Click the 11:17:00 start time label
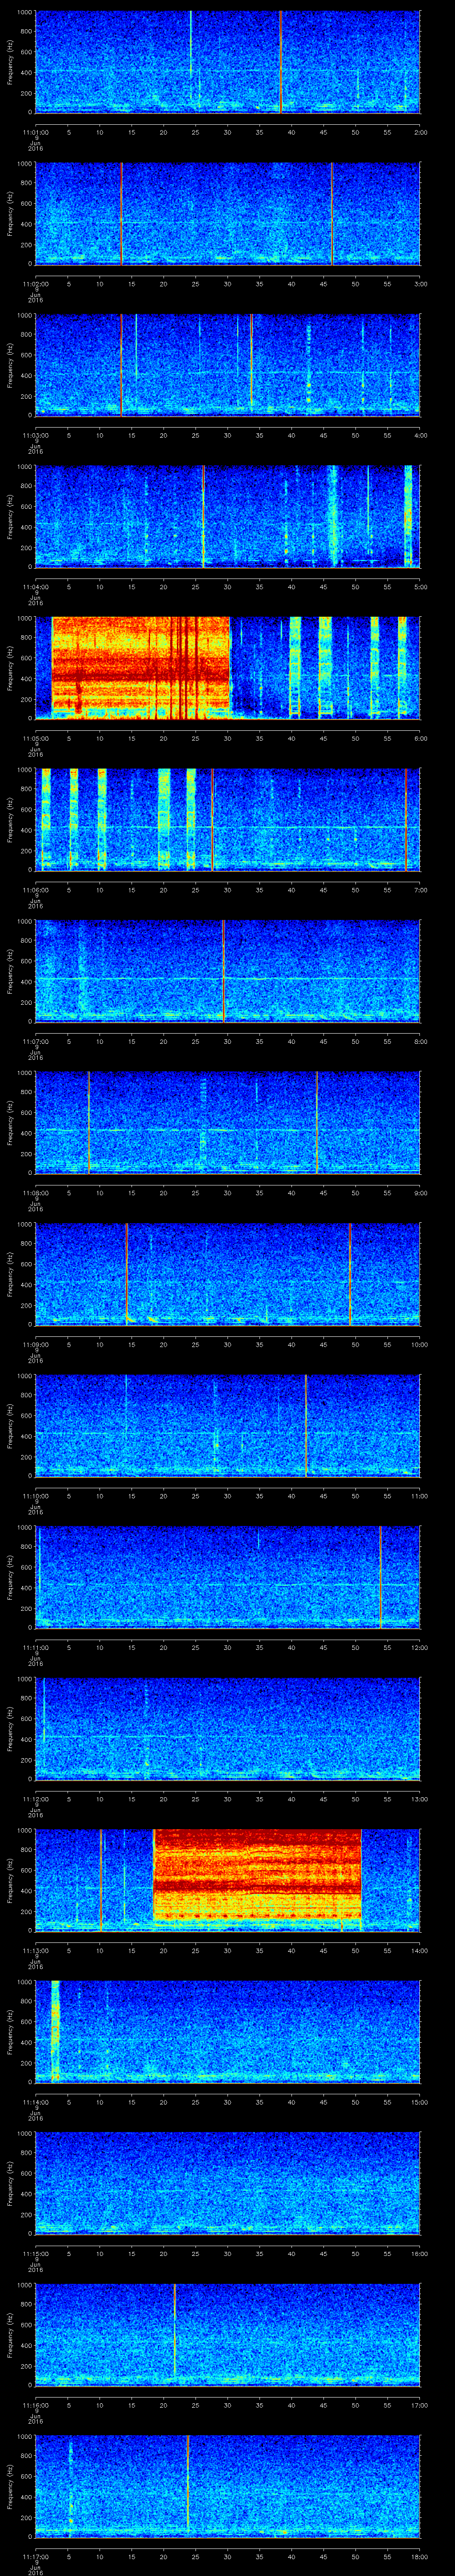The height and width of the screenshot is (2576, 455). [x=36, y=2556]
